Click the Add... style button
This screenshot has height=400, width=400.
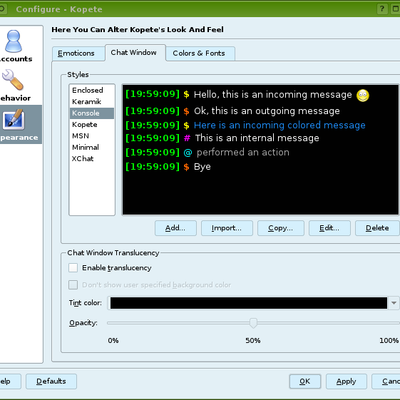(x=176, y=228)
